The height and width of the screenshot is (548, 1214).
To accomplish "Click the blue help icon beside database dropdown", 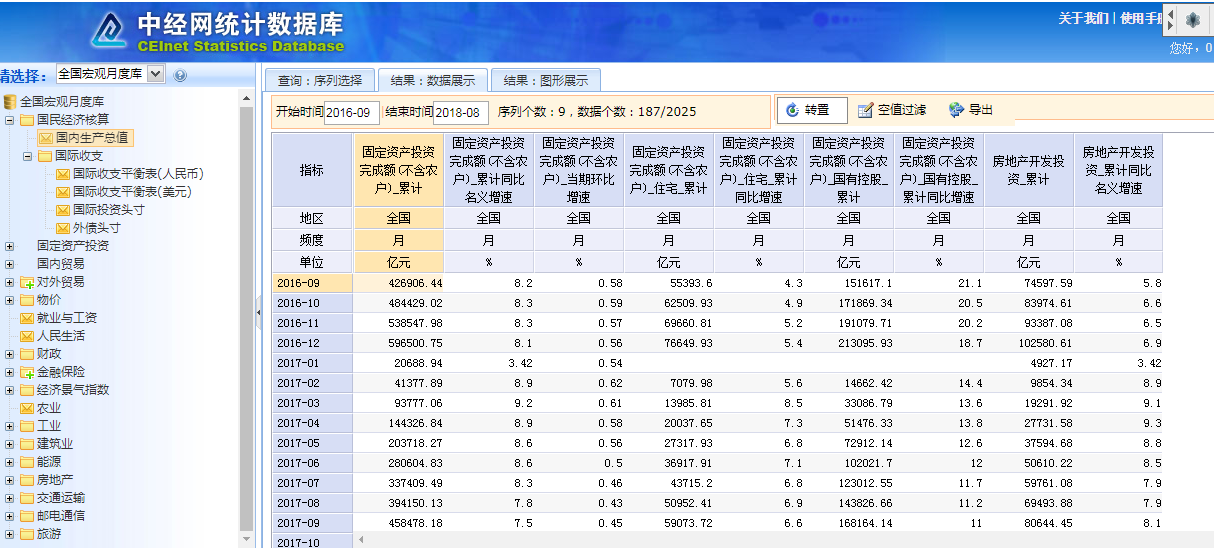I will pos(180,75).
